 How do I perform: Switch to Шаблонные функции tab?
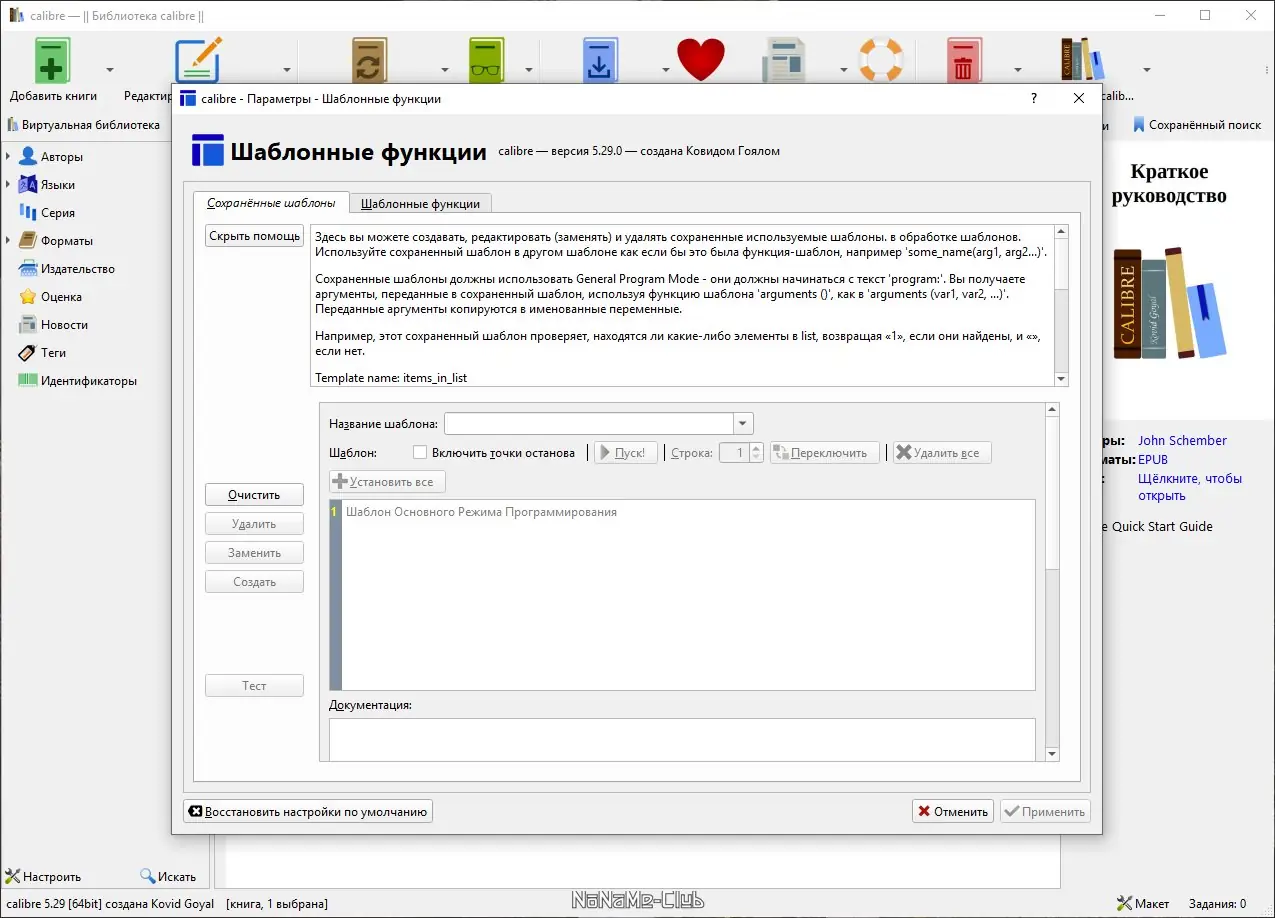420,204
